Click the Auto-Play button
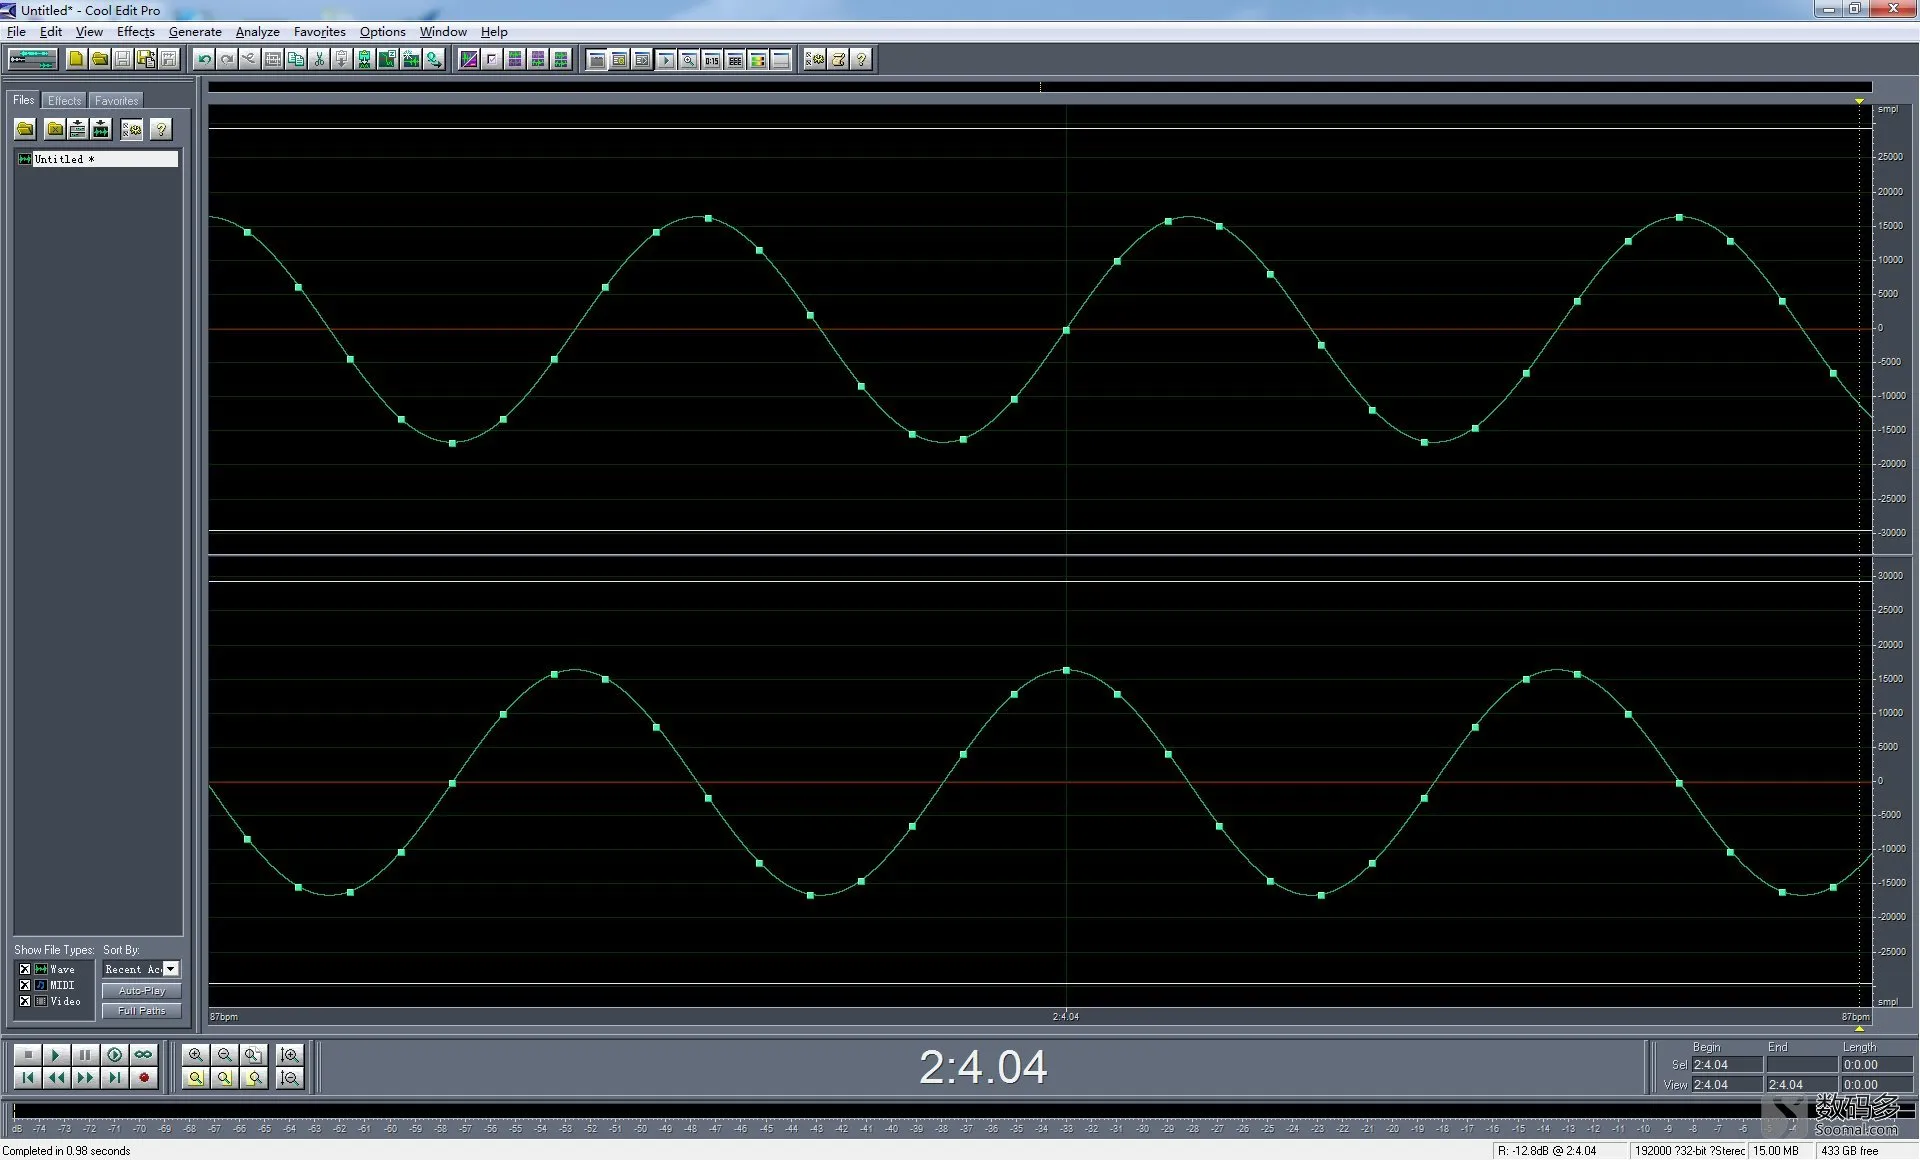Screen dimensions: 1920x1160 pos(141,991)
